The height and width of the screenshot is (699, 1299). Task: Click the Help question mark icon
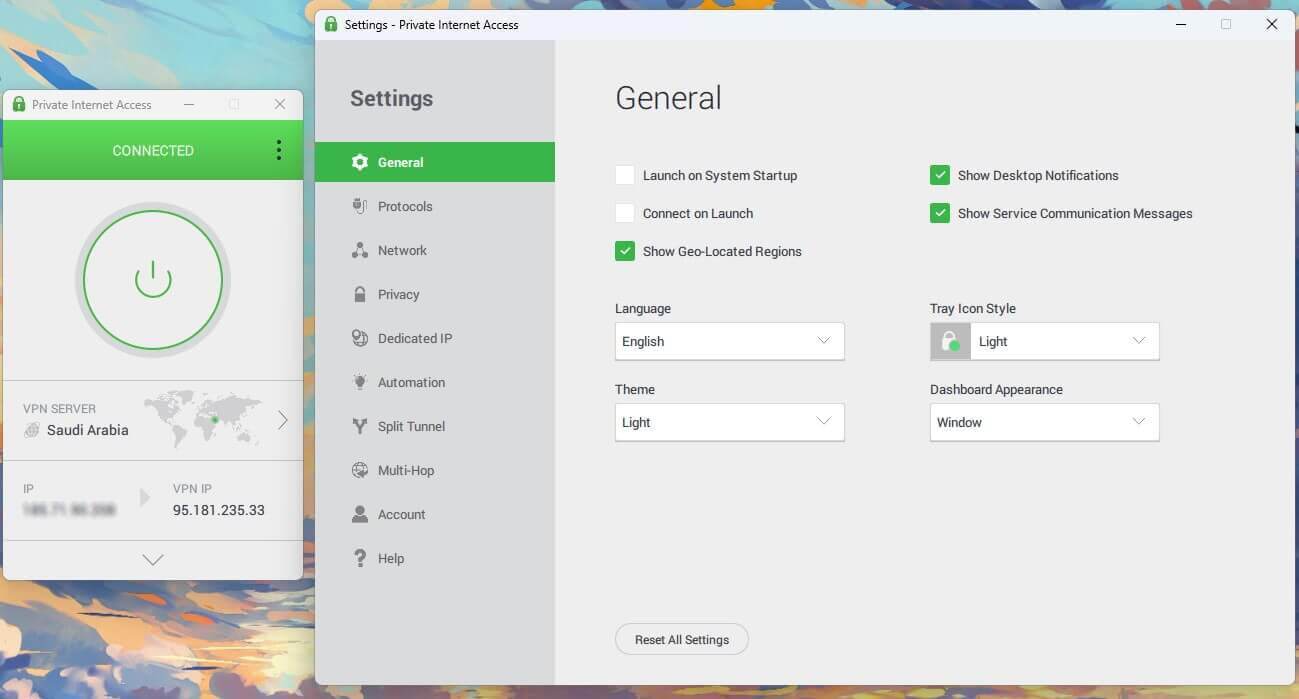click(x=360, y=558)
